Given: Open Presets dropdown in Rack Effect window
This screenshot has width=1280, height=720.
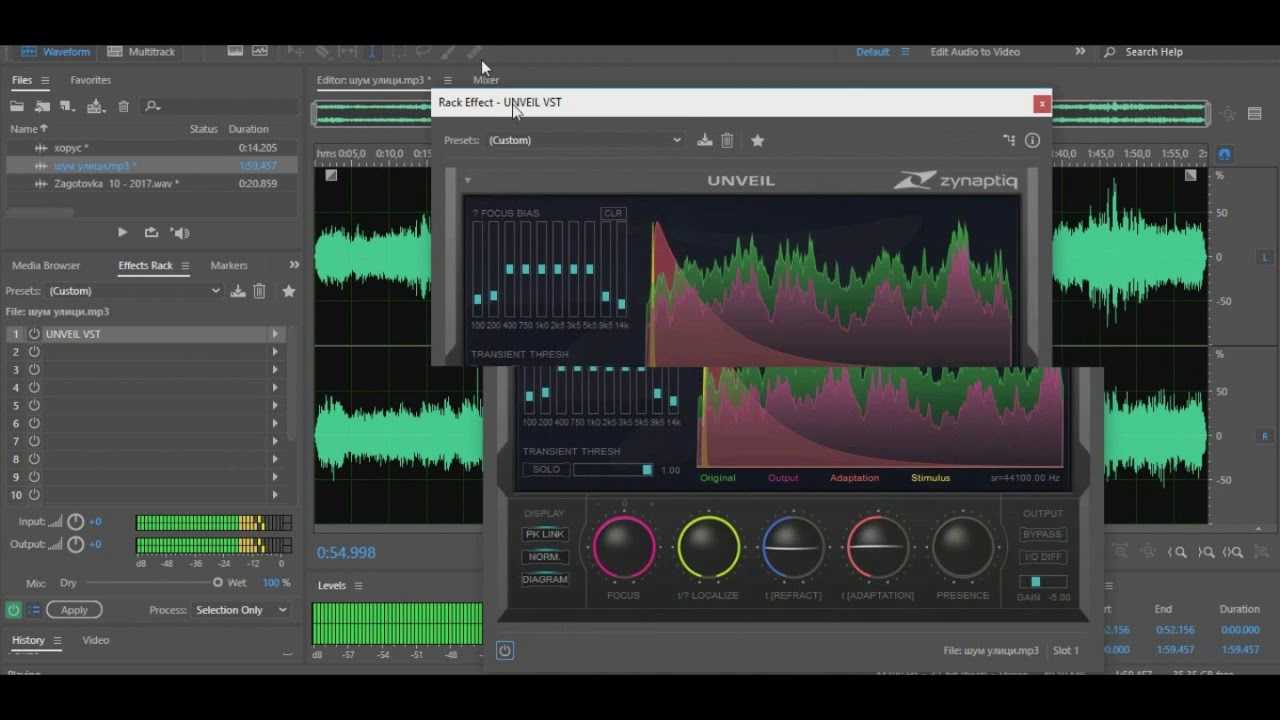Looking at the screenshot, I should tap(584, 140).
